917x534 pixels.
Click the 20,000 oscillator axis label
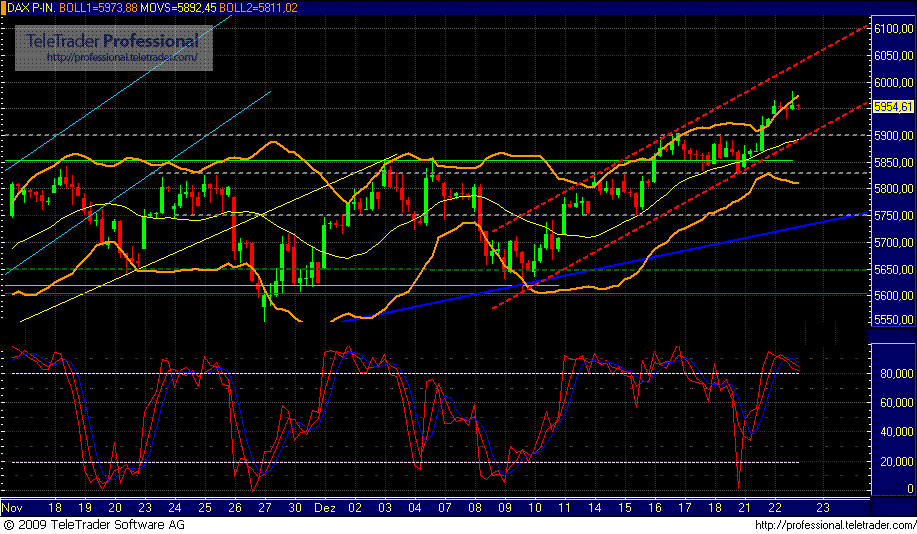coord(897,462)
